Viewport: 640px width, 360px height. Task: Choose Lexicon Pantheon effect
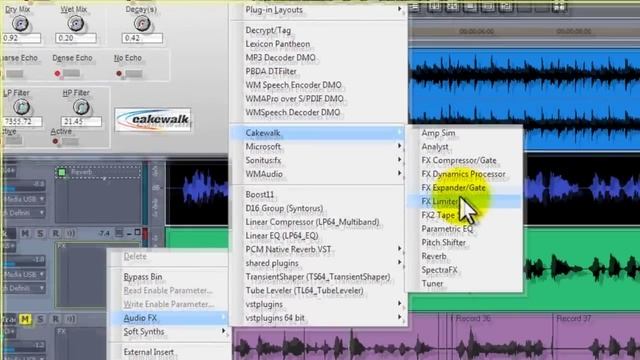(319, 44)
